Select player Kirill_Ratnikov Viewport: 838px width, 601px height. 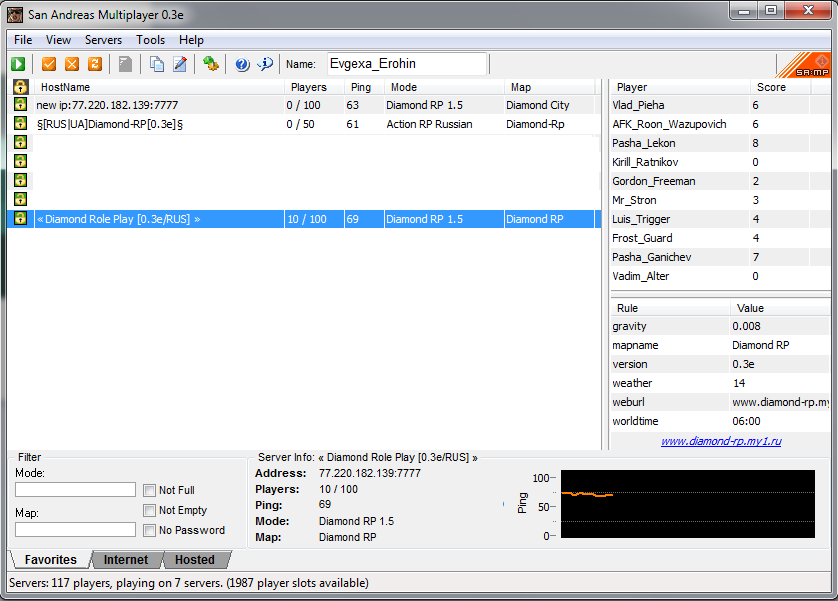coord(720,162)
